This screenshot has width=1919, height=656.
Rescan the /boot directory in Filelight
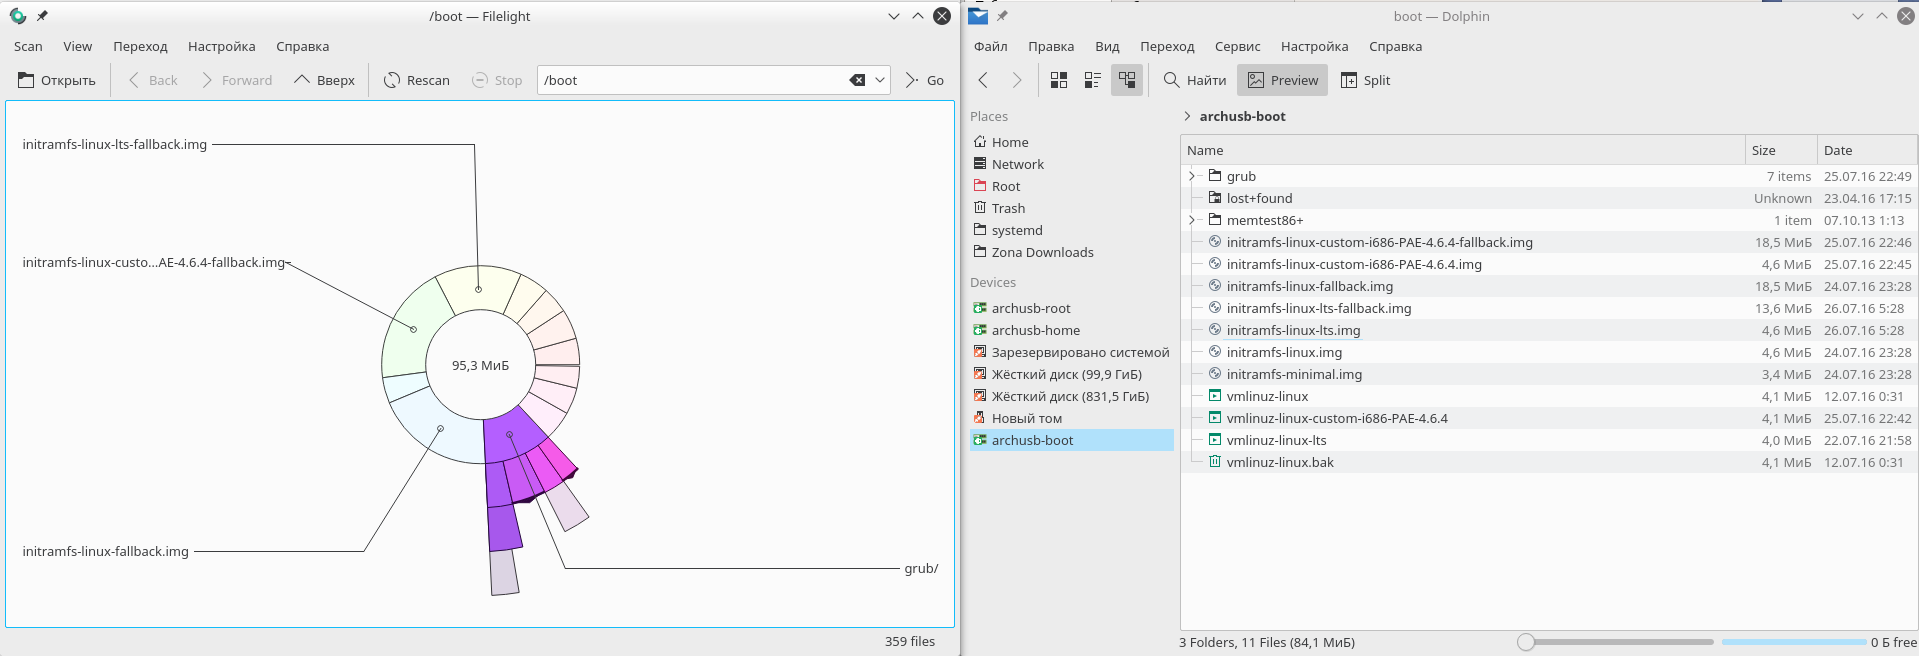(x=417, y=80)
